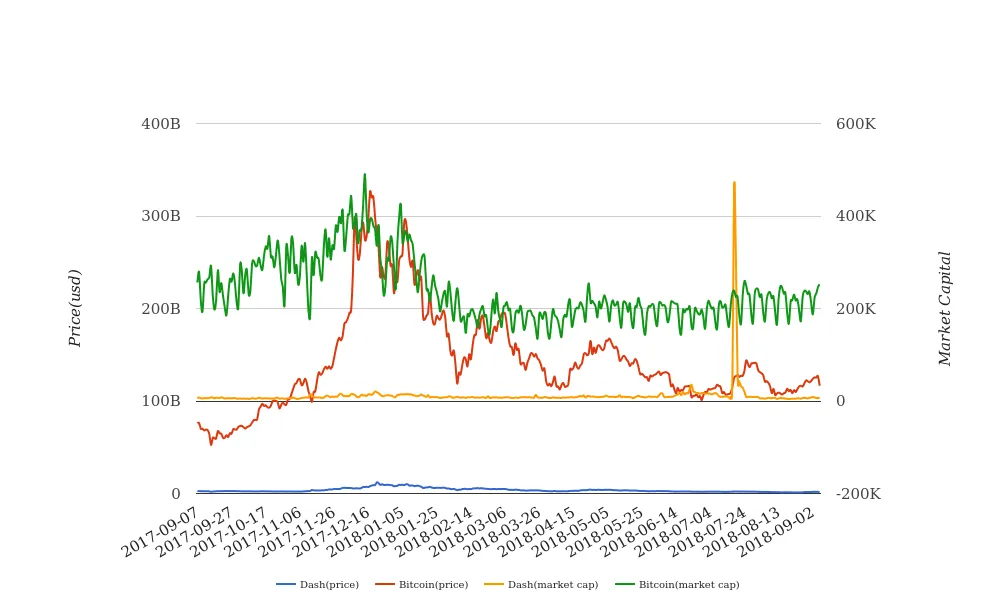Toggle the Dash(price) legend entry
The width and height of the screenshot is (1008, 616).
[318, 584]
